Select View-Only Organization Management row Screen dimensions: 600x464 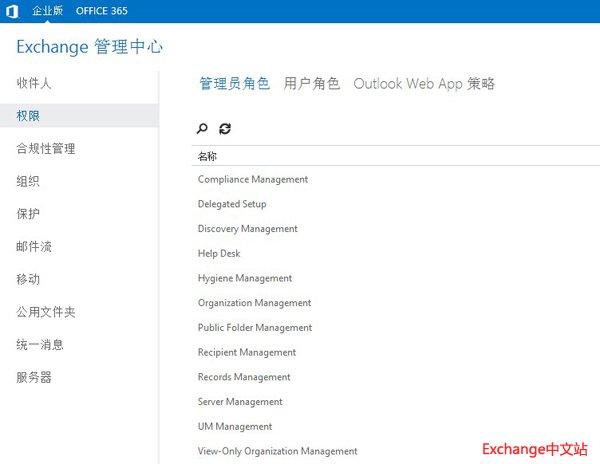tap(278, 451)
